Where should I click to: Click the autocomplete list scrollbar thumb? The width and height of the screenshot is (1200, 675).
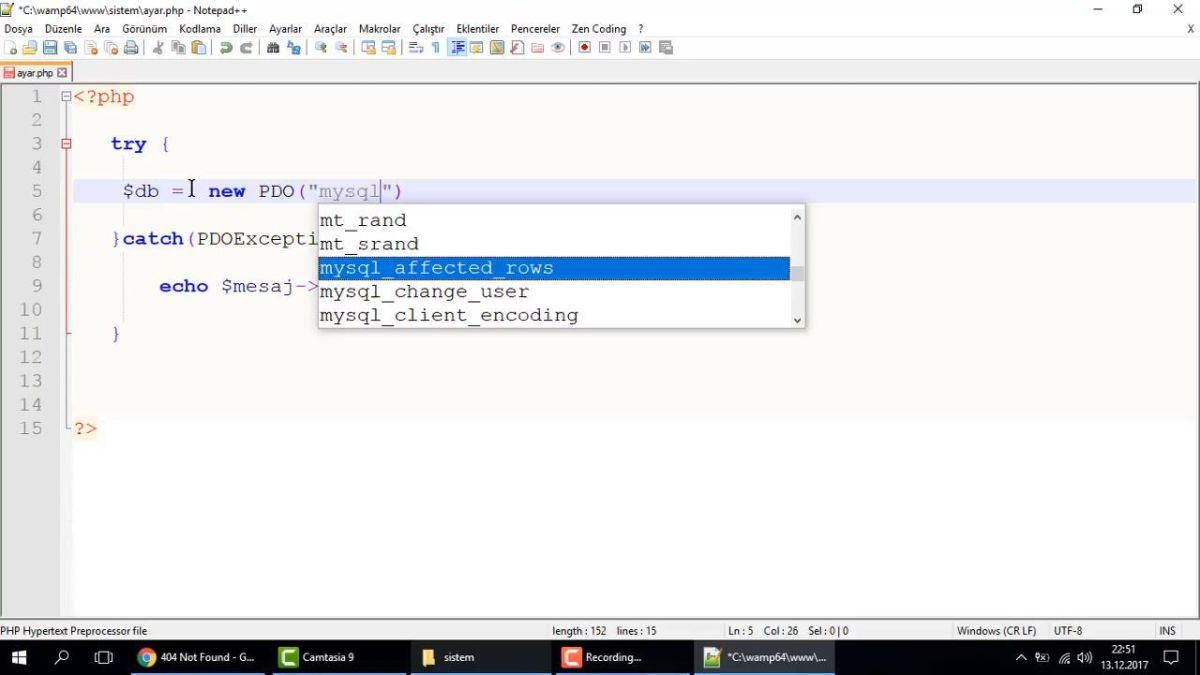pyautogui.click(x=797, y=273)
